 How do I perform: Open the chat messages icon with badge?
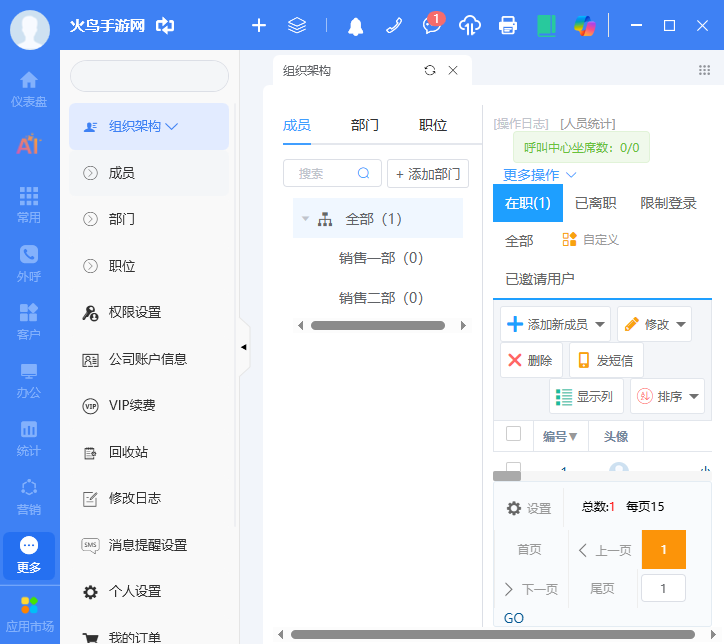click(433, 24)
